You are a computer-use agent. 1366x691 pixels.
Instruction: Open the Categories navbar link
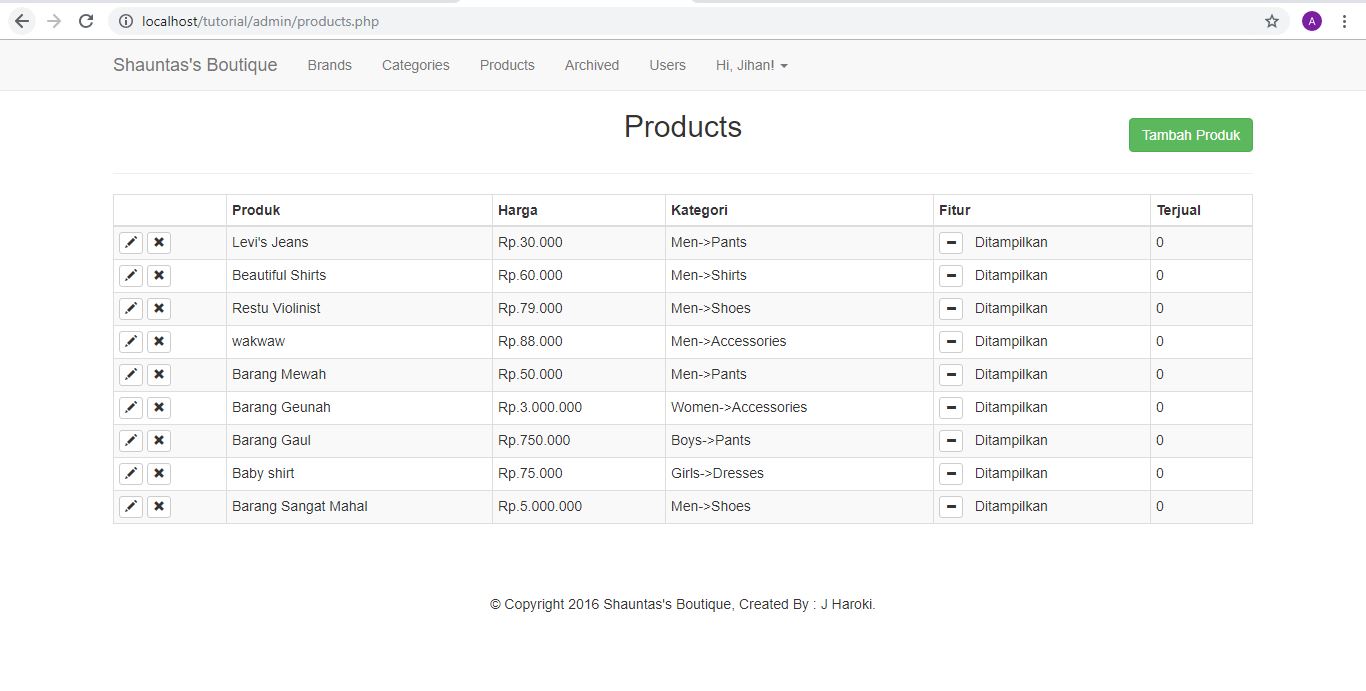click(x=415, y=65)
